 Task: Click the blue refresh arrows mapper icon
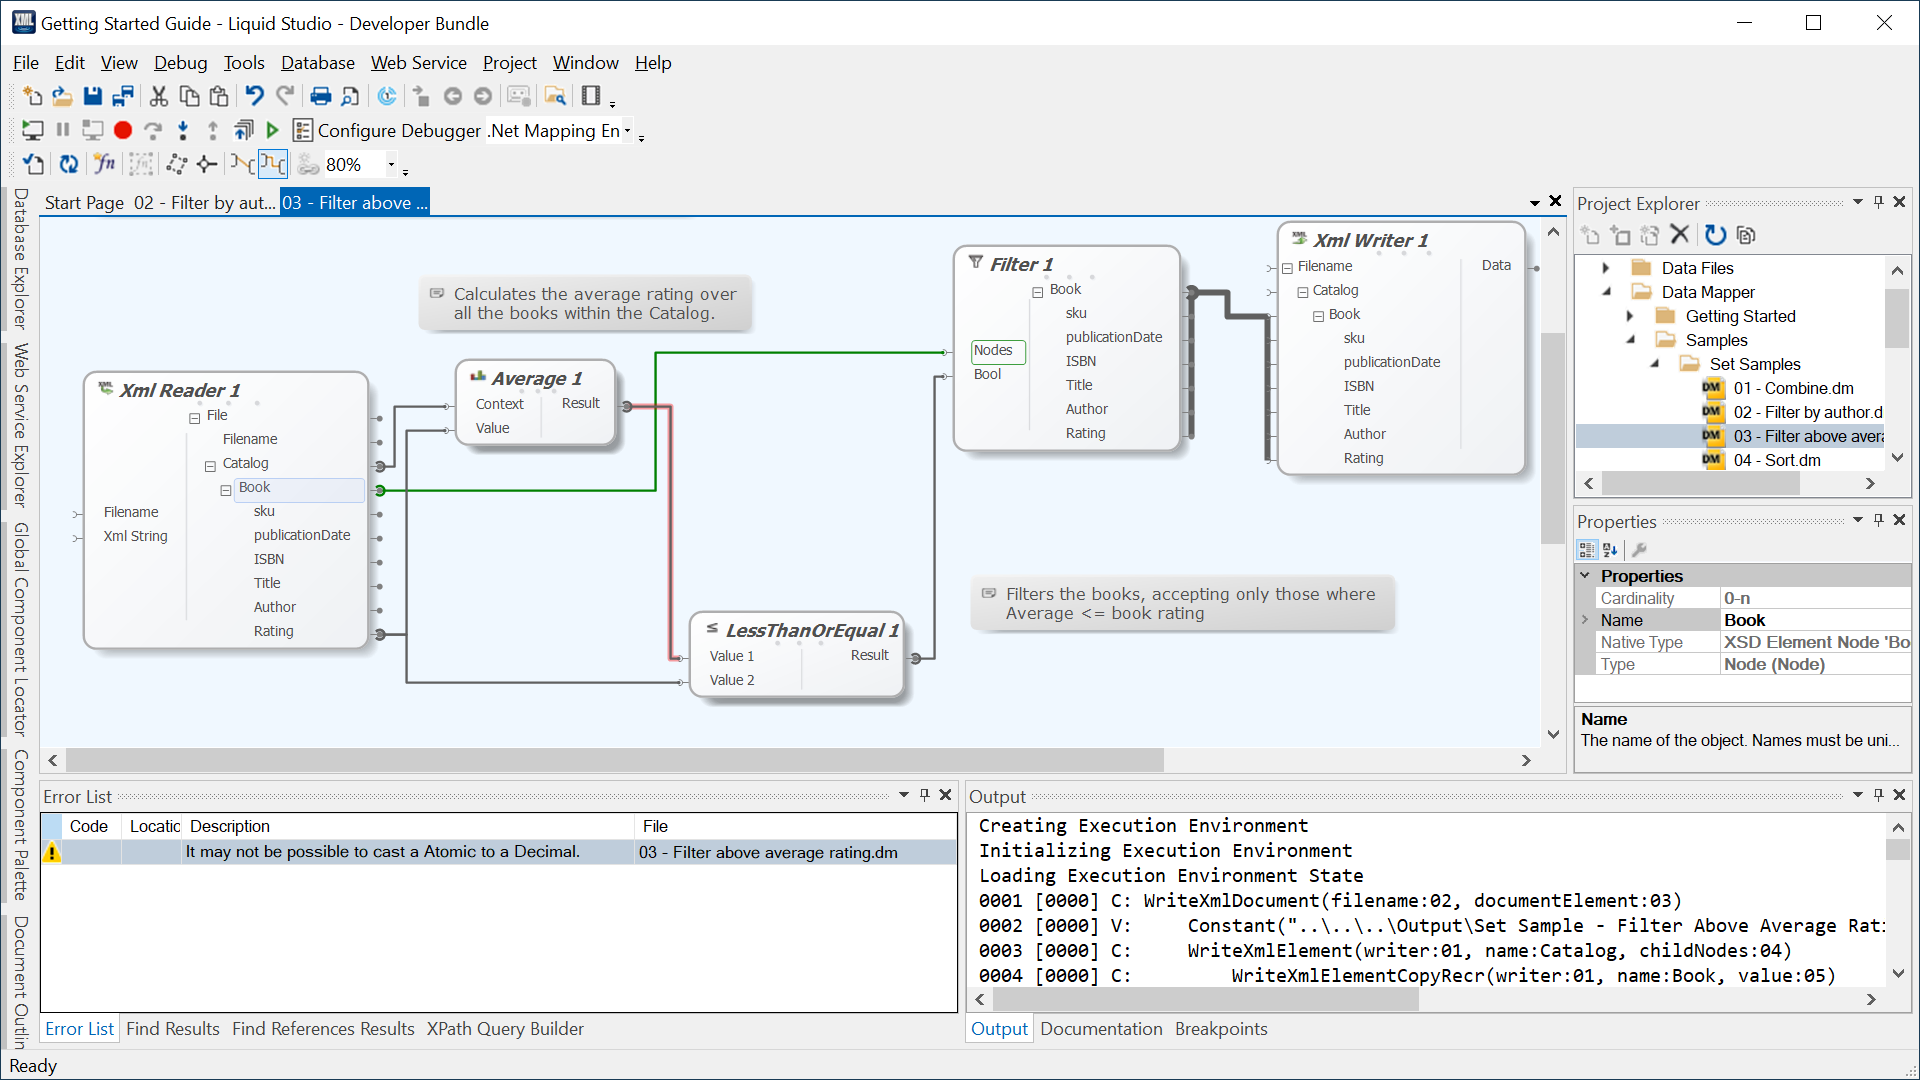[x=68, y=164]
